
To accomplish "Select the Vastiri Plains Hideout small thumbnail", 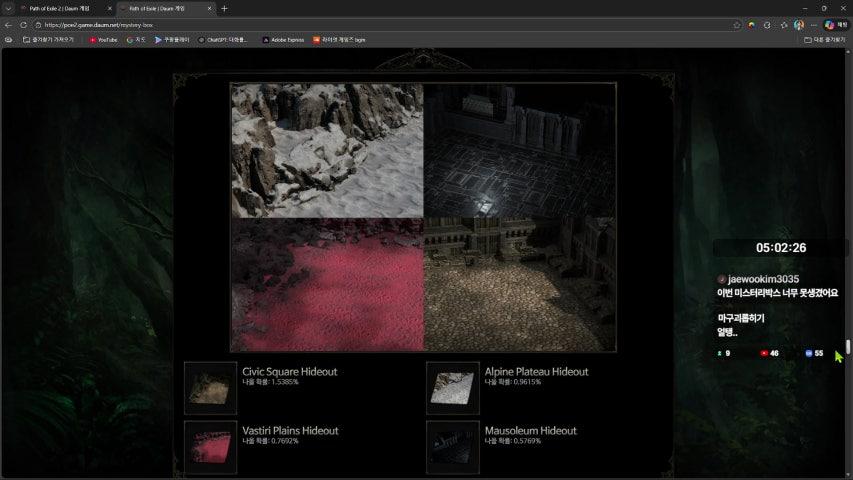I will [x=211, y=447].
